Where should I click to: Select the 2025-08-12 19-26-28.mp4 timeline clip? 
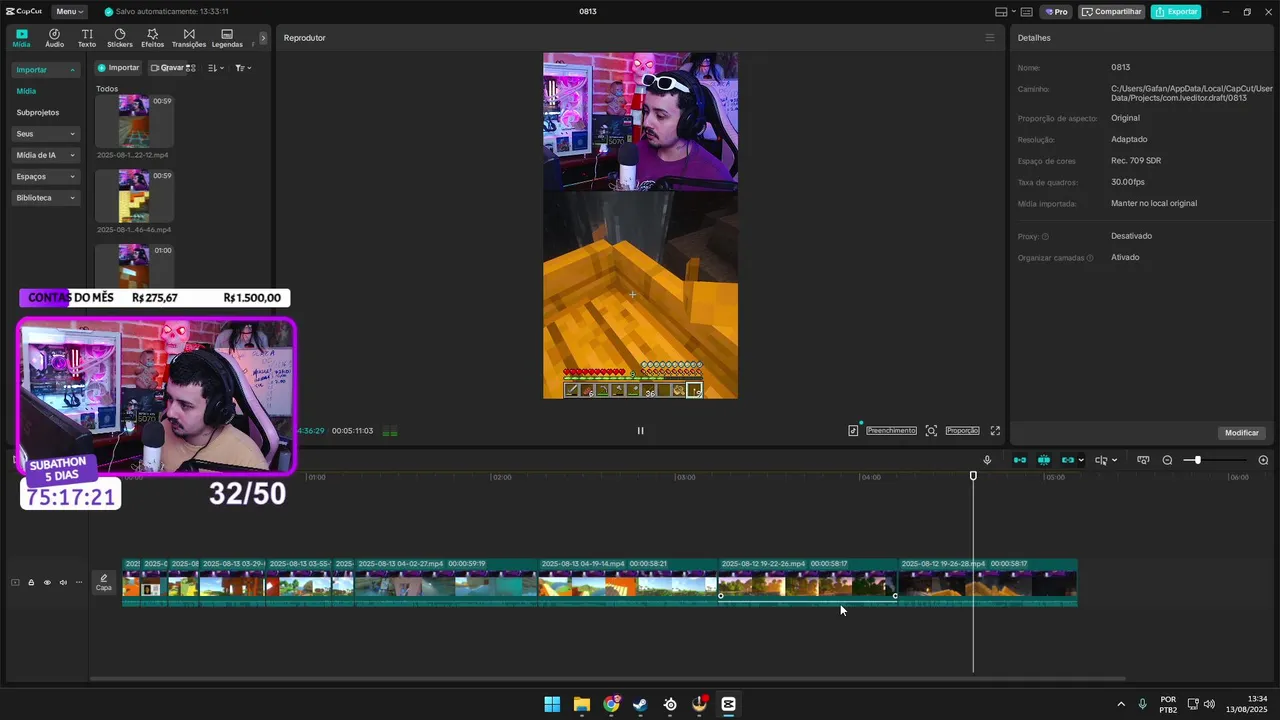987,583
